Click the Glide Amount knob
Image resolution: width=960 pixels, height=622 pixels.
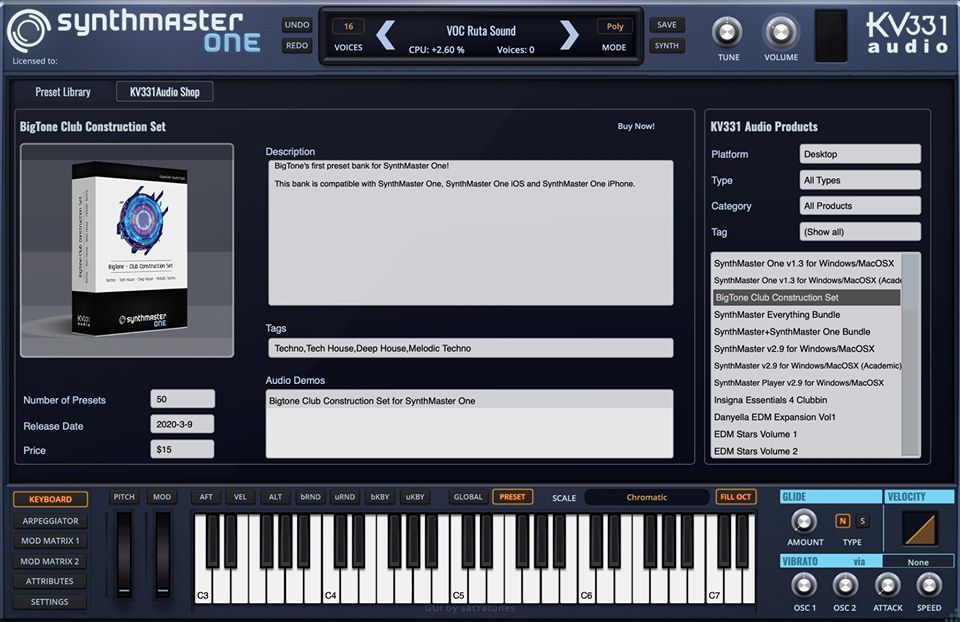click(x=804, y=521)
